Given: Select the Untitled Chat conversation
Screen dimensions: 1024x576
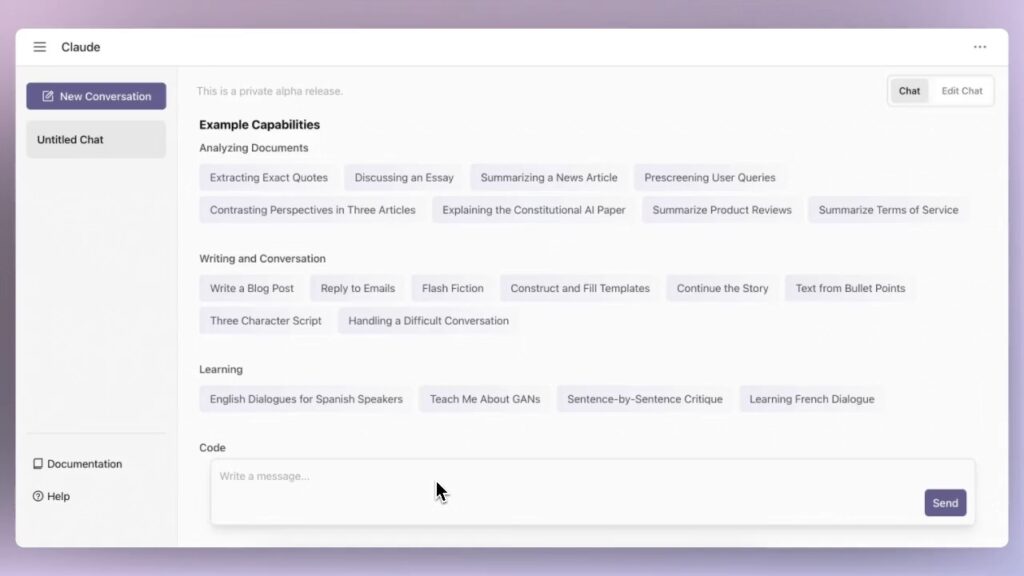Looking at the screenshot, I should 95,140.
